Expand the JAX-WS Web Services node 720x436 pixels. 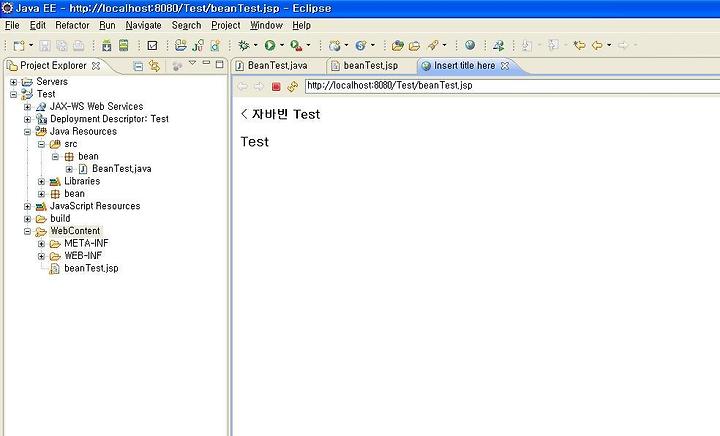tap(28, 107)
